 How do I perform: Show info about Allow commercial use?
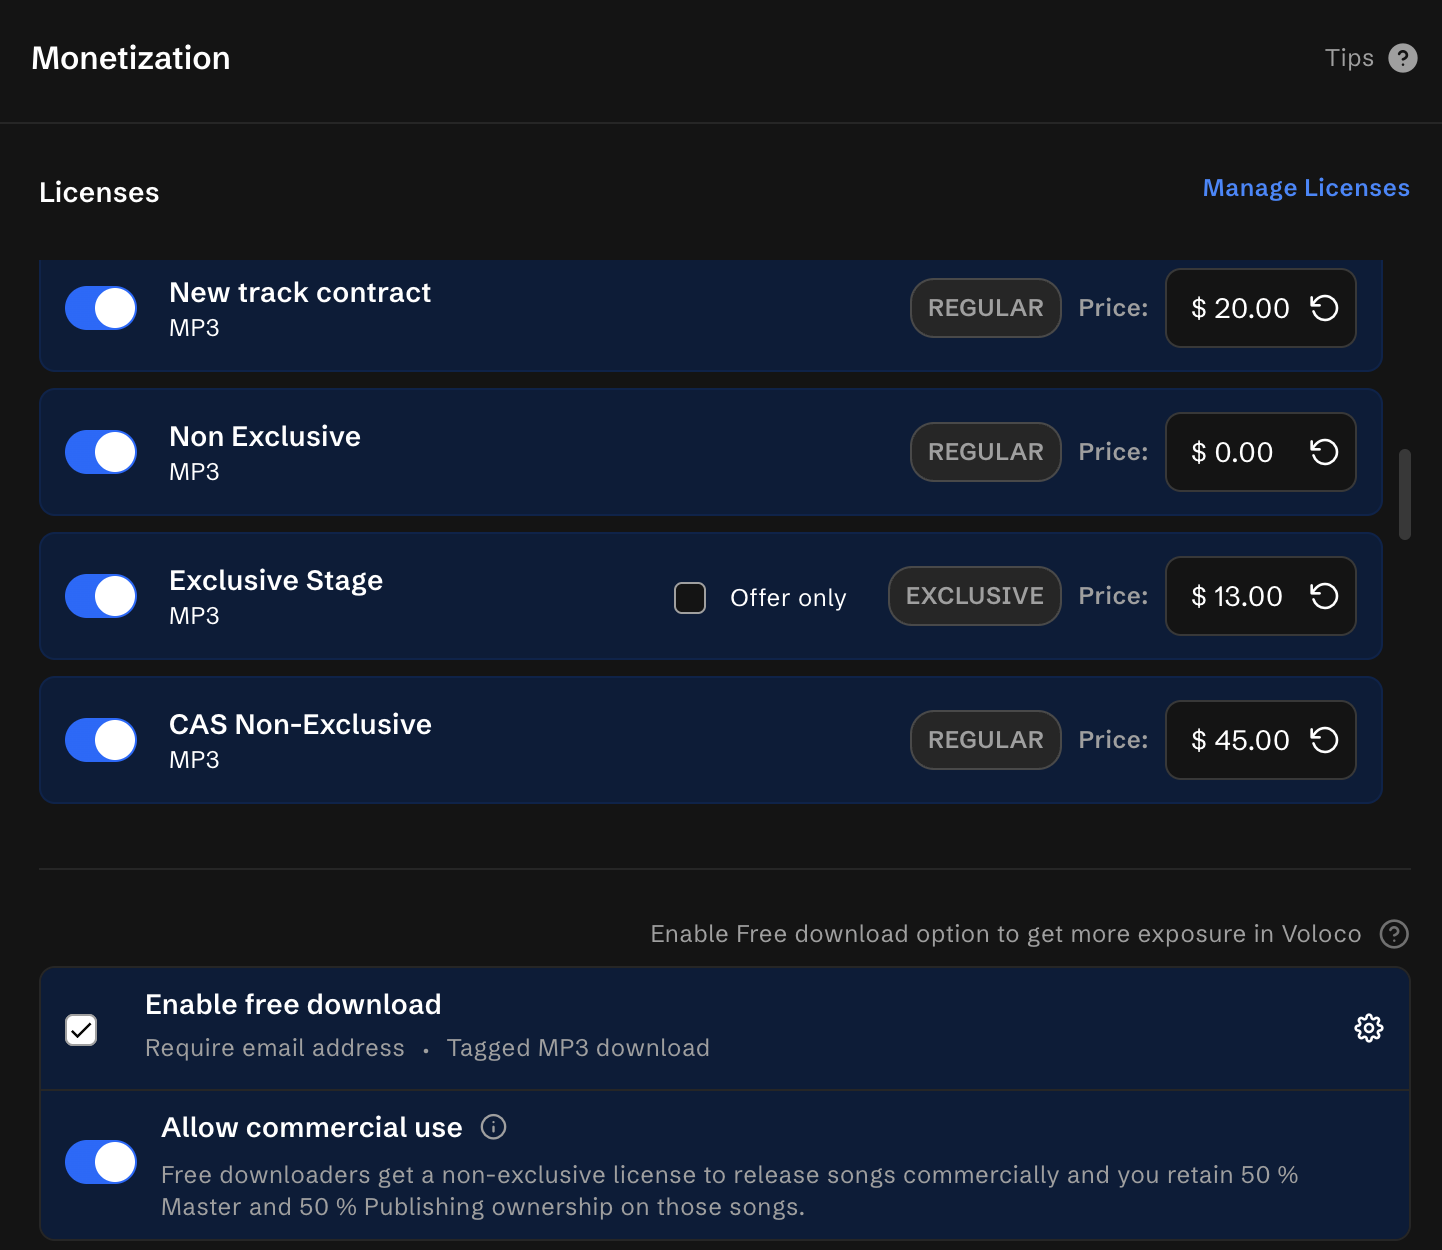click(493, 1127)
